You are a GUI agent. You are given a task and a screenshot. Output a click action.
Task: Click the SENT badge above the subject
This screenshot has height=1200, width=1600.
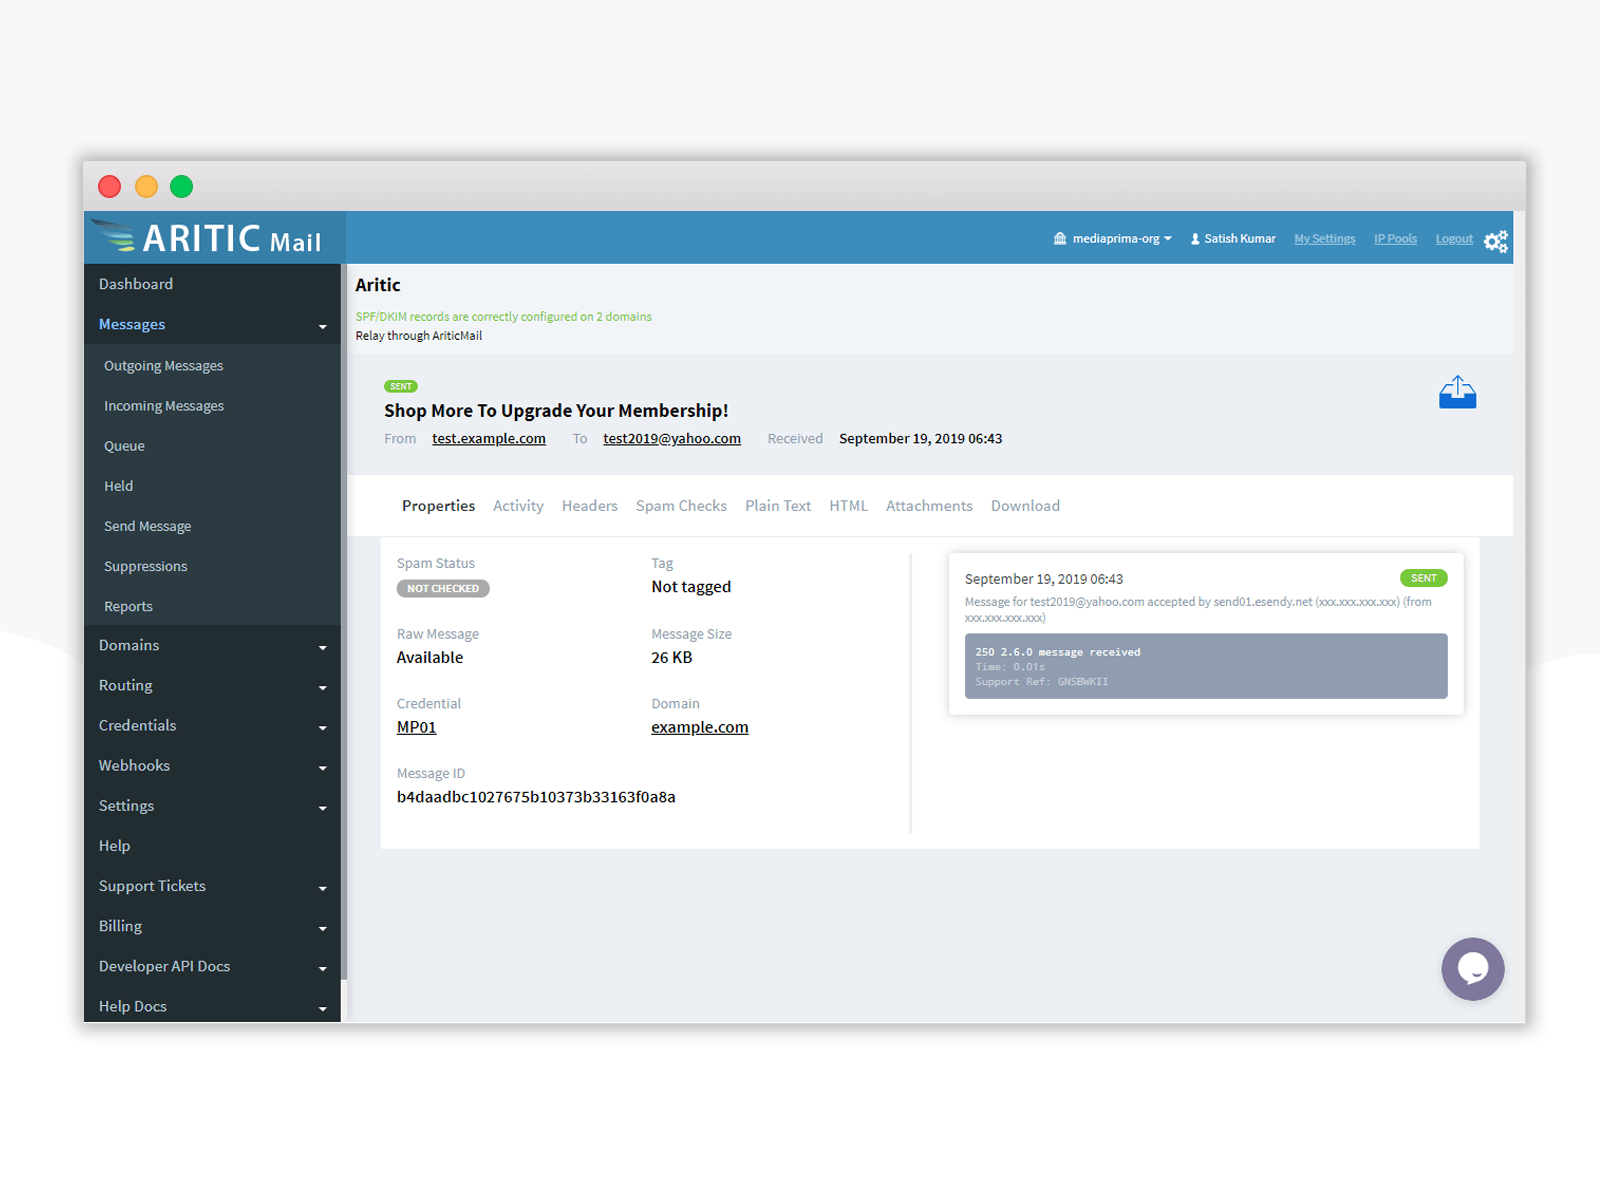401,386
